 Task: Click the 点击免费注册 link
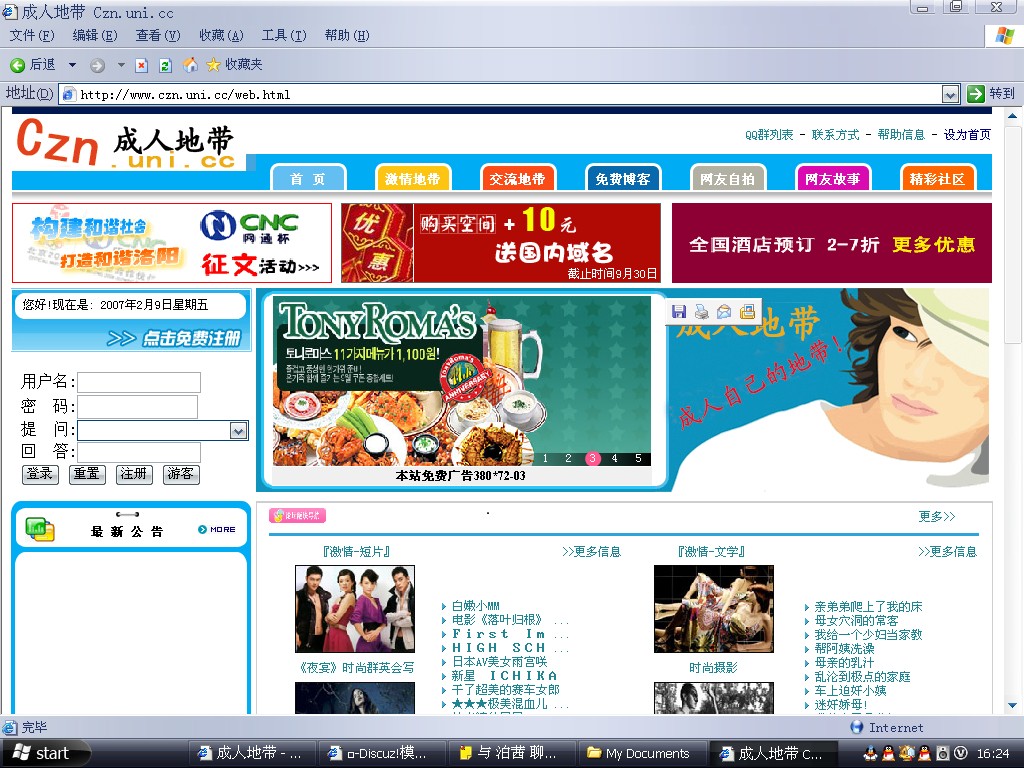pos(174,338)
